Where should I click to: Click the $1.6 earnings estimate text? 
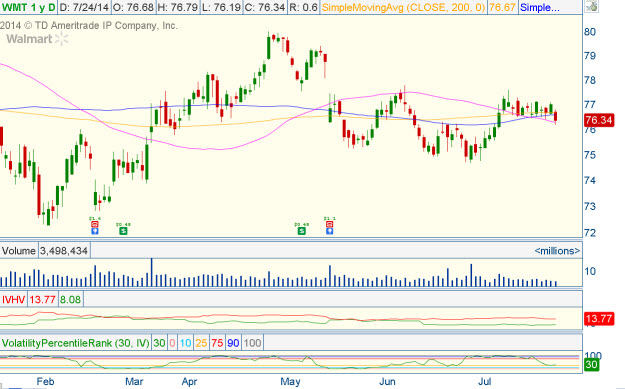pos(95,218)
